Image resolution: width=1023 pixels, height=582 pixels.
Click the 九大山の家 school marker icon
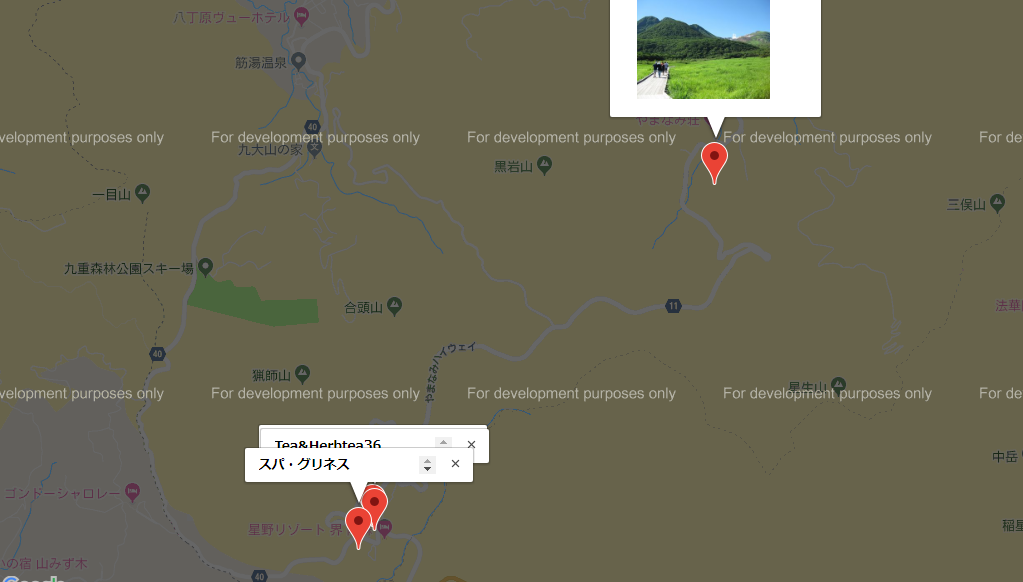click(315, 149)
